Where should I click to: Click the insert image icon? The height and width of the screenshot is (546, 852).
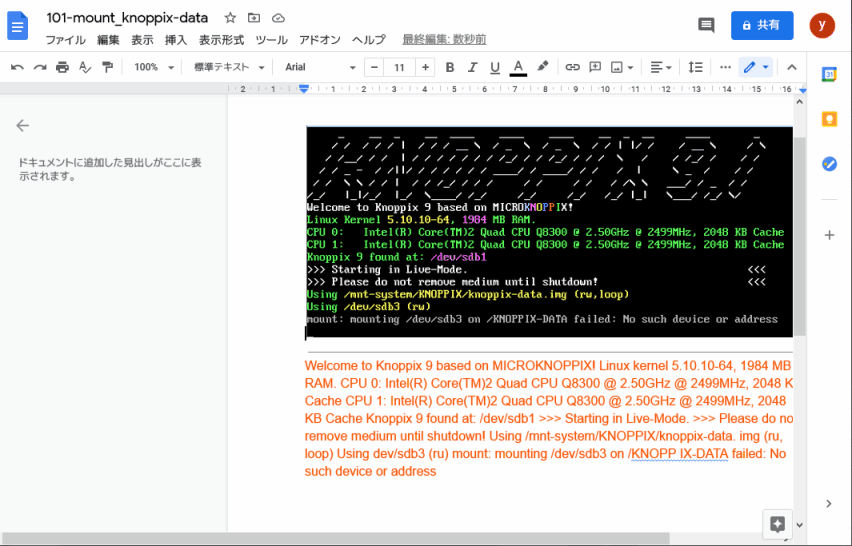click(x=617, y=67)
